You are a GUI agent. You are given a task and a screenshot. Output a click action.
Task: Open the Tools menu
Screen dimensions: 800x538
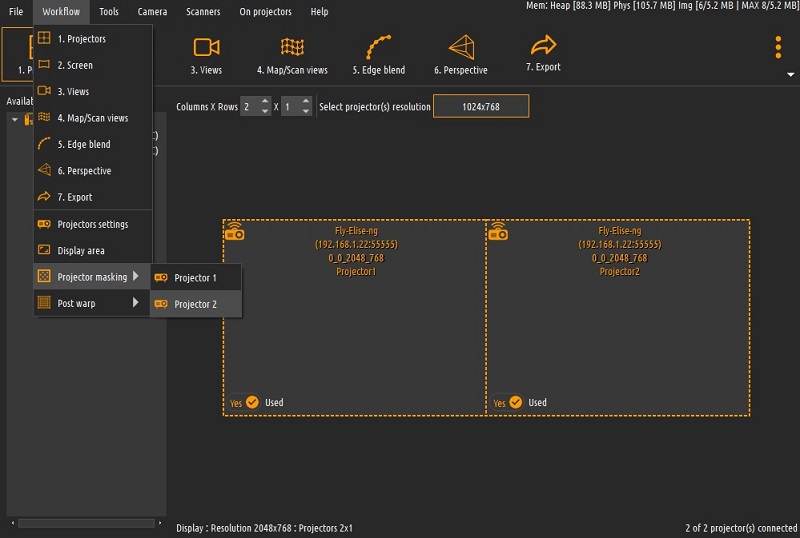[109, 11]
